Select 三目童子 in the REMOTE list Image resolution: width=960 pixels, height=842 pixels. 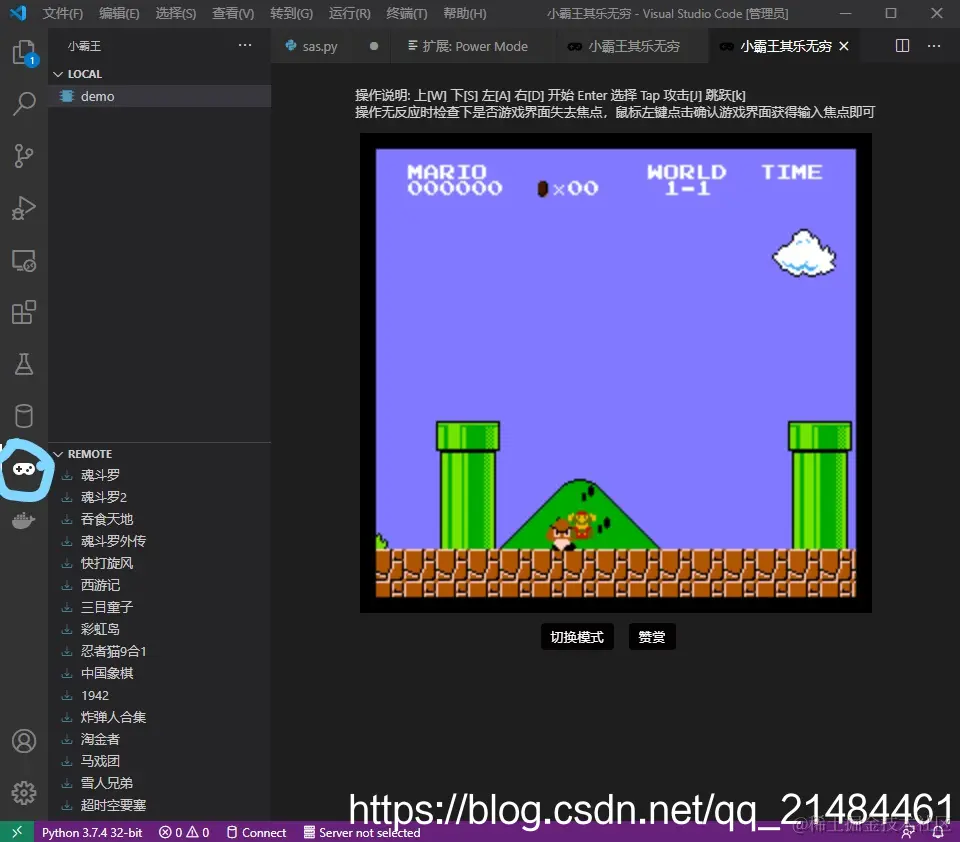click(160, 607)
